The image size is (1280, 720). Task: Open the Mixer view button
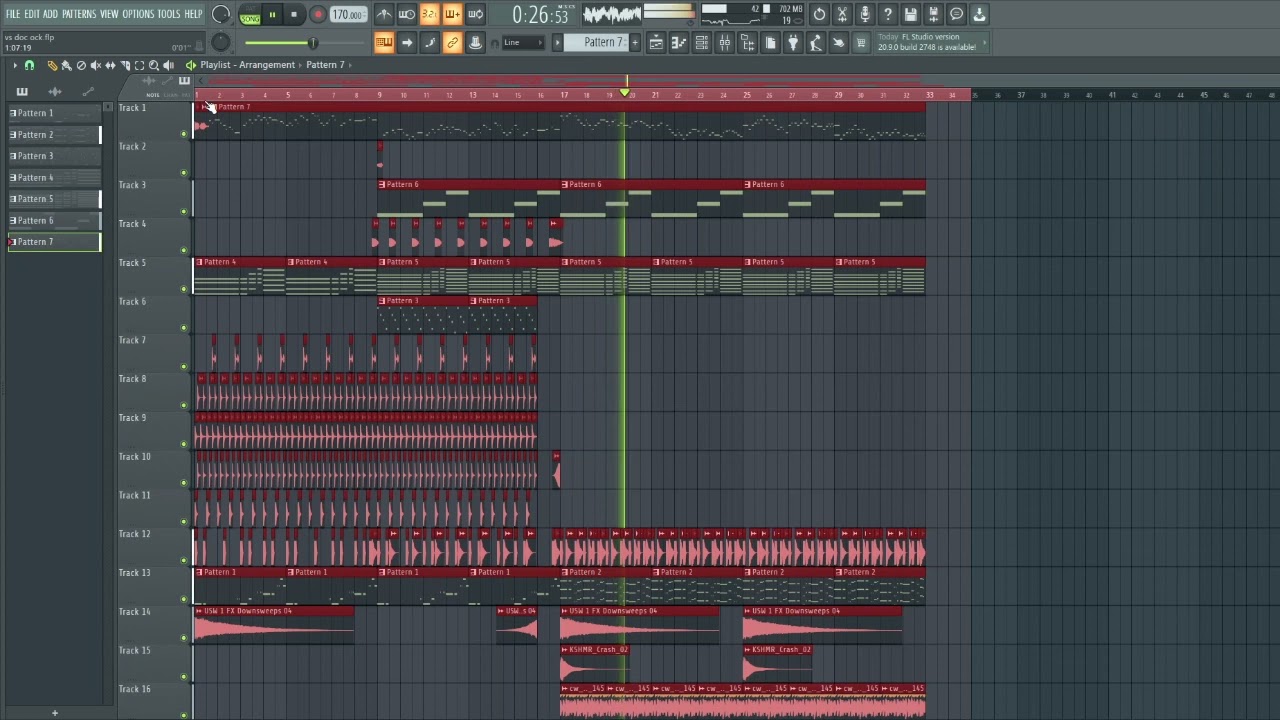pos(725,42)
